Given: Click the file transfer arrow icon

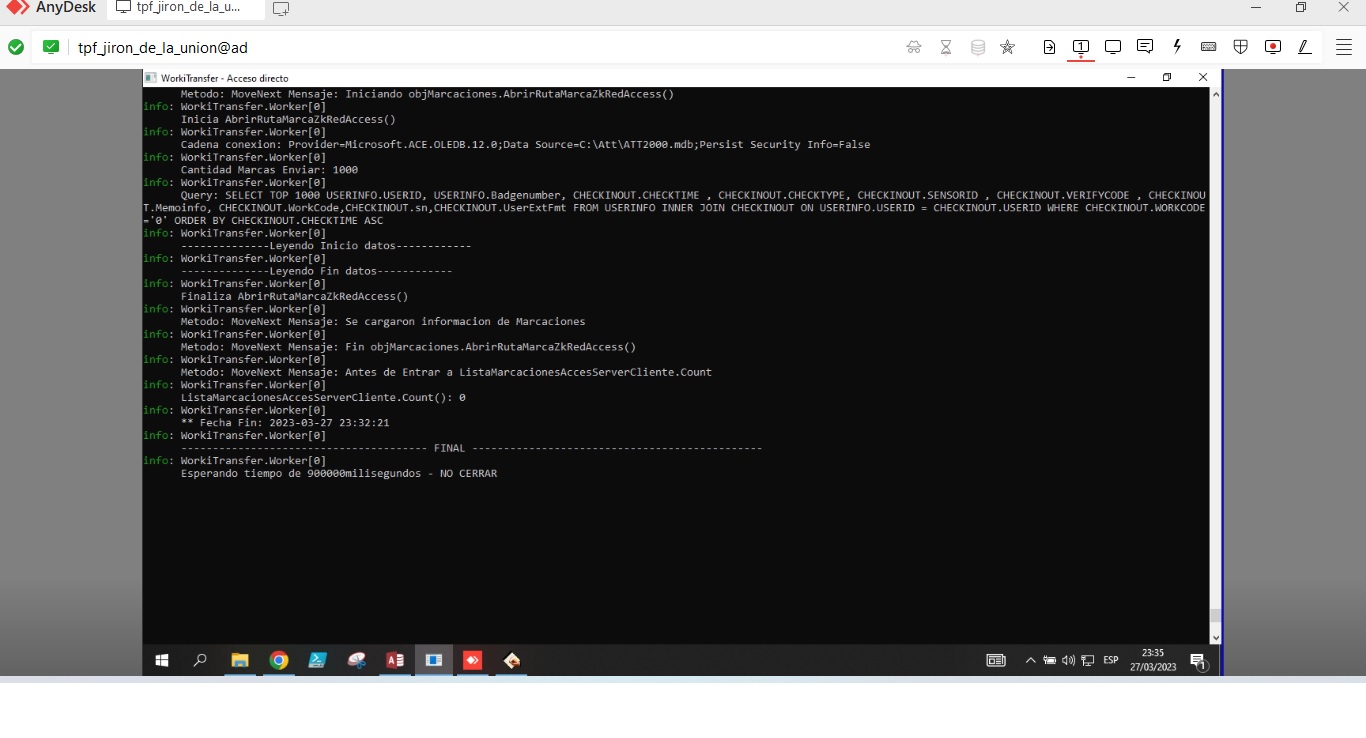Looking at the screenshot, I should coord(1049,47).
